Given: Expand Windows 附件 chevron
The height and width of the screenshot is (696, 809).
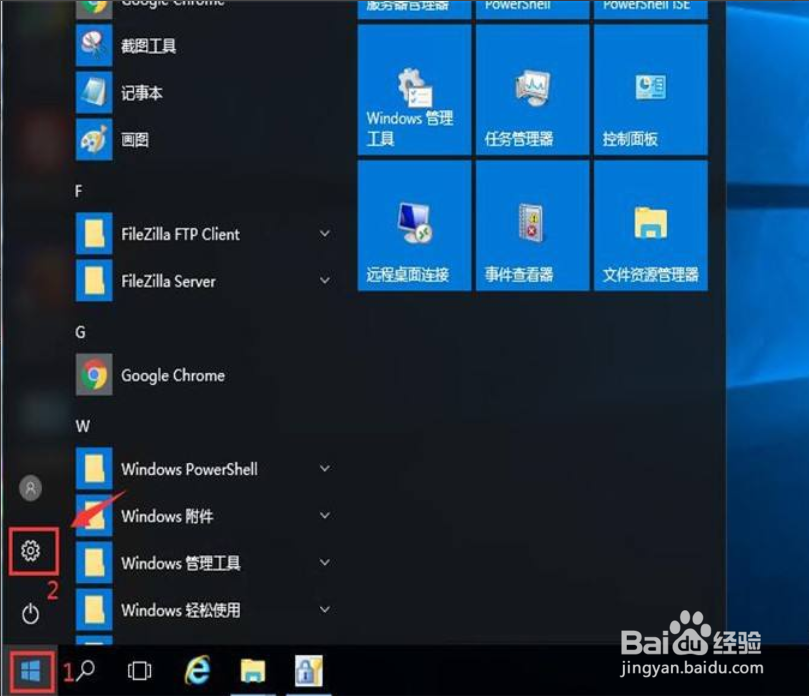Looking at the screenshot, I should point(325,515).
